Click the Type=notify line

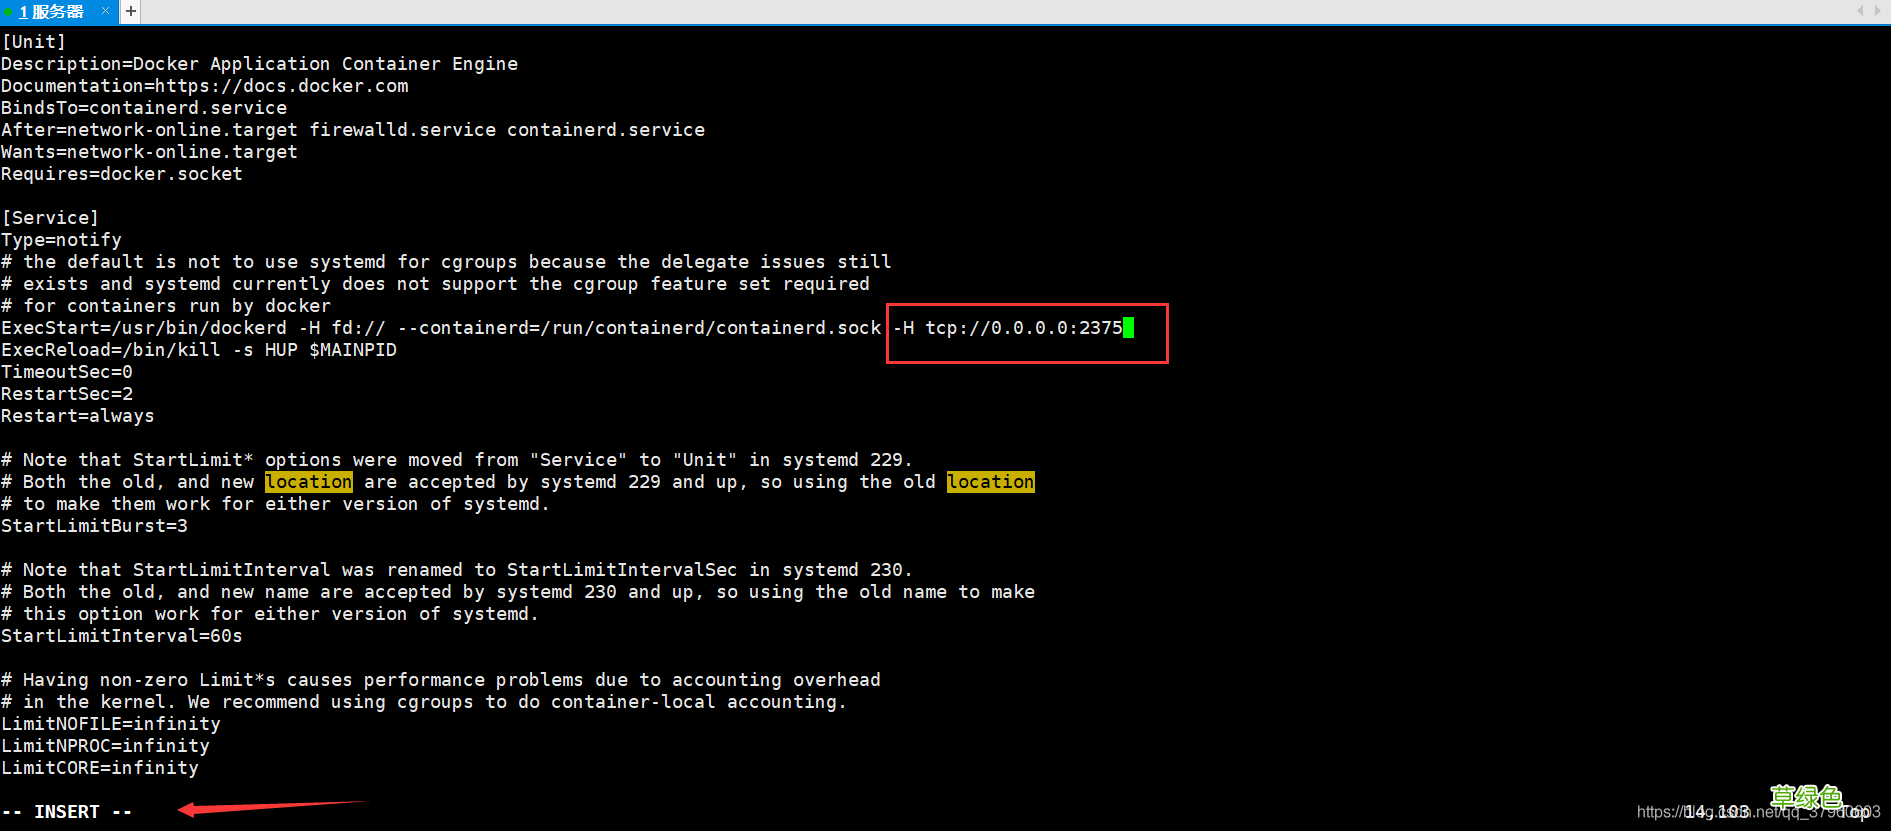pos(61,240)
